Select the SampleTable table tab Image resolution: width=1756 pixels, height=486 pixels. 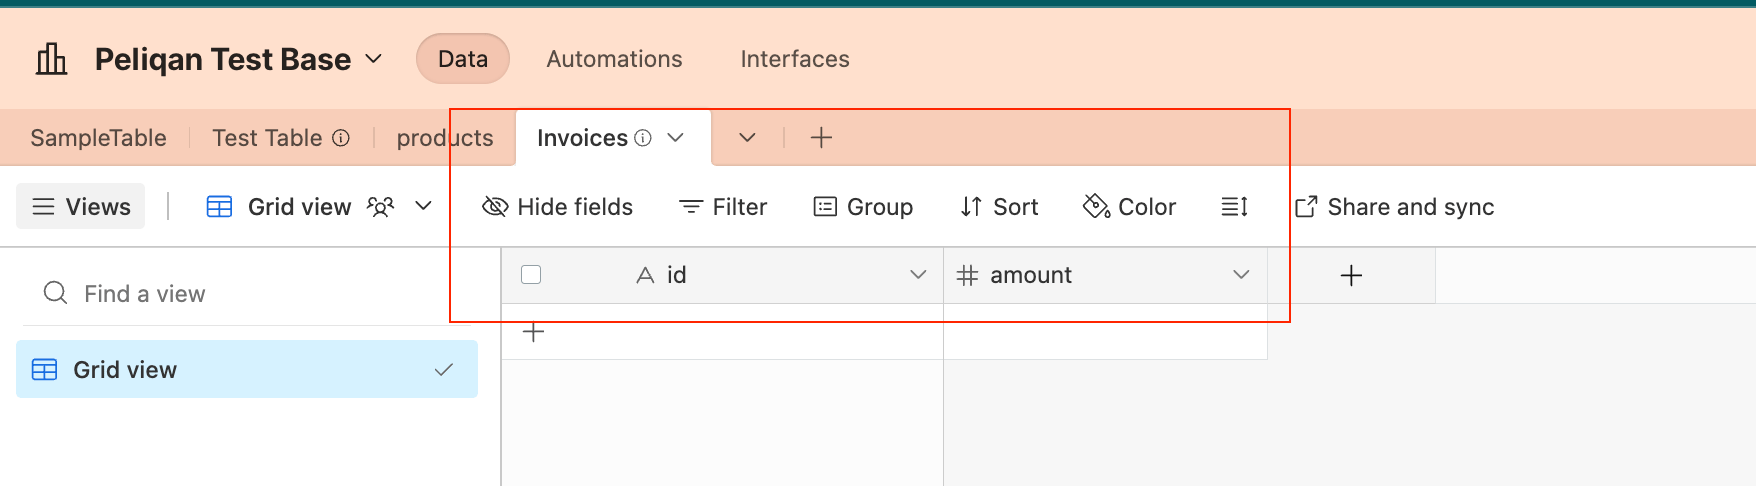coord(98,138)
